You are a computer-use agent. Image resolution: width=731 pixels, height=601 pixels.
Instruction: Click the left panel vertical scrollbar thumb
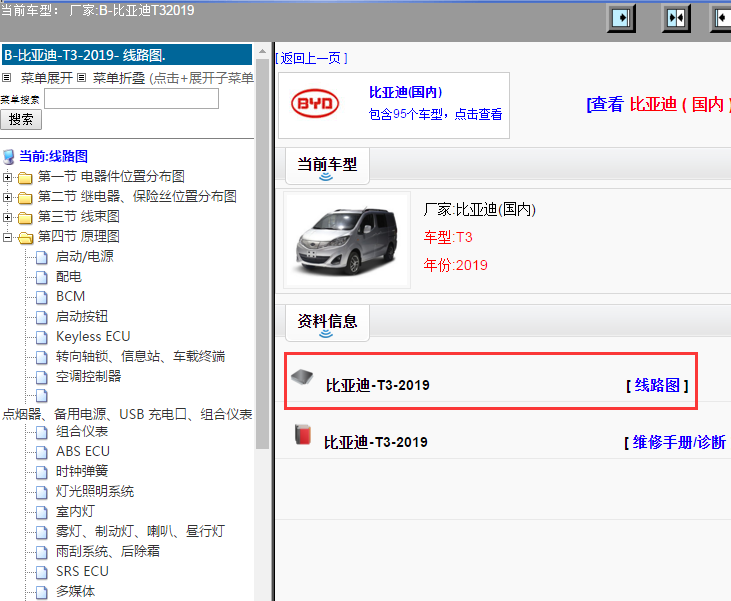tap(262, 254)
